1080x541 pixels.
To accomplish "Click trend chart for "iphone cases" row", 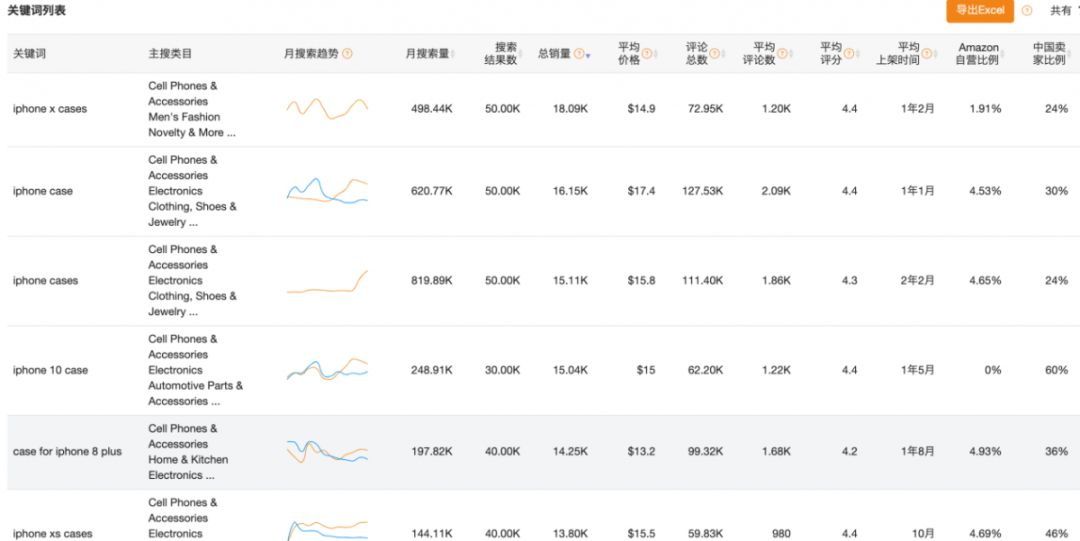I will click(x=327, y=281).
